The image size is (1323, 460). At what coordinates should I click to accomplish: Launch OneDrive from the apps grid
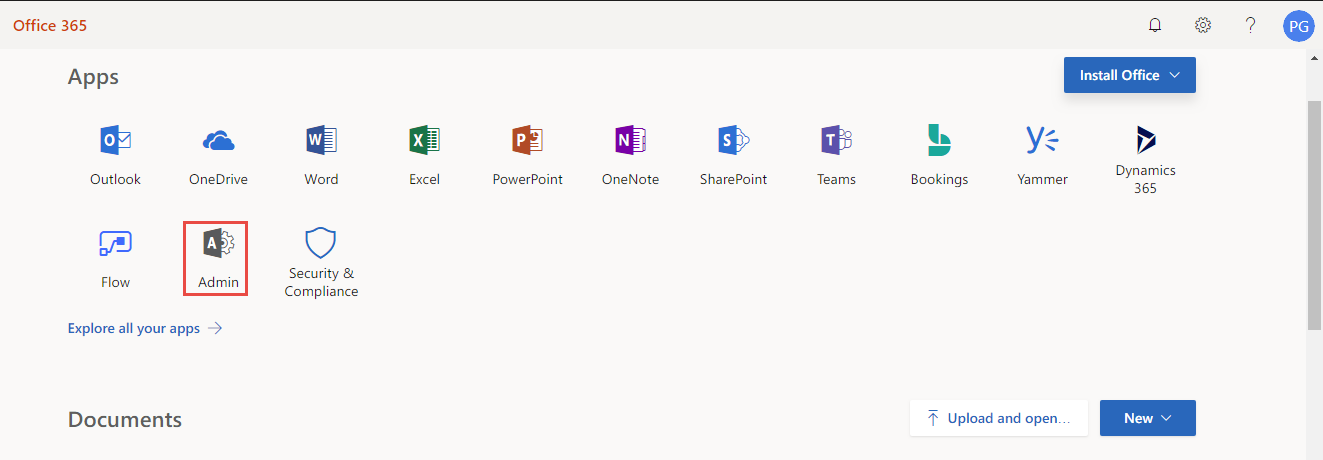pyautogui.click(x=218, y=156)
